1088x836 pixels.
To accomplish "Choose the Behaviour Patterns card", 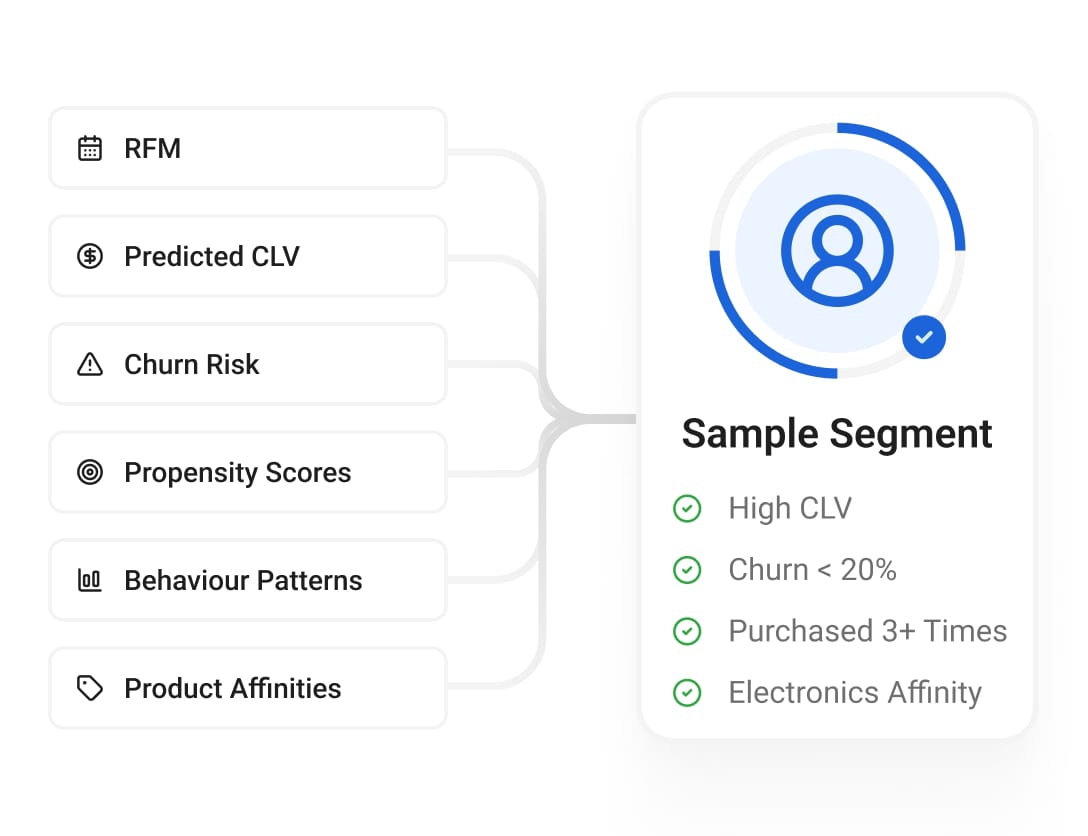I will click(248, 580).
